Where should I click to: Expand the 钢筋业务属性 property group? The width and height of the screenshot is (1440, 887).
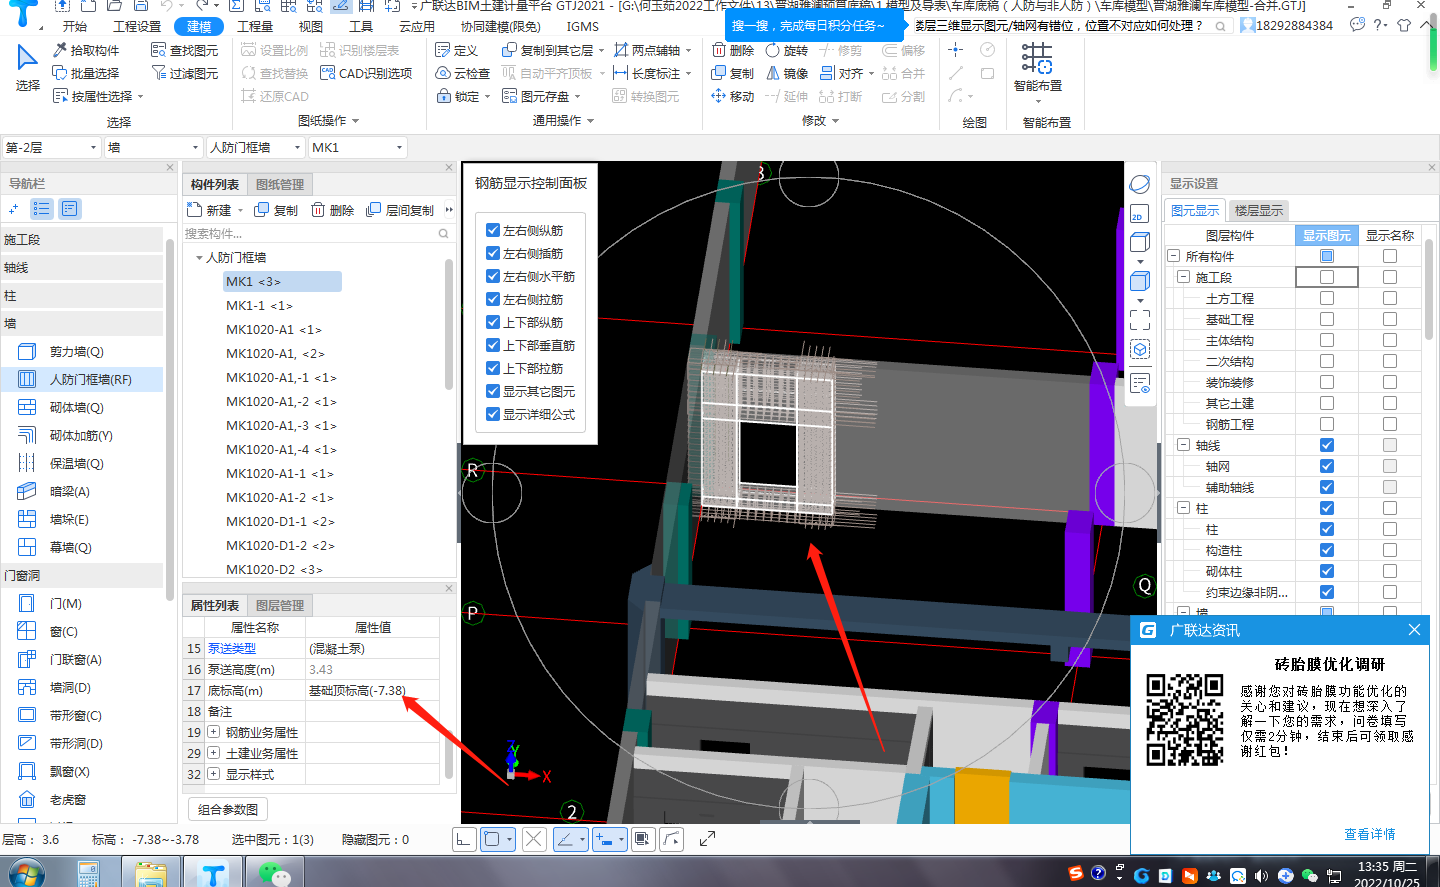pyautogui.click(x=214, y=733)
